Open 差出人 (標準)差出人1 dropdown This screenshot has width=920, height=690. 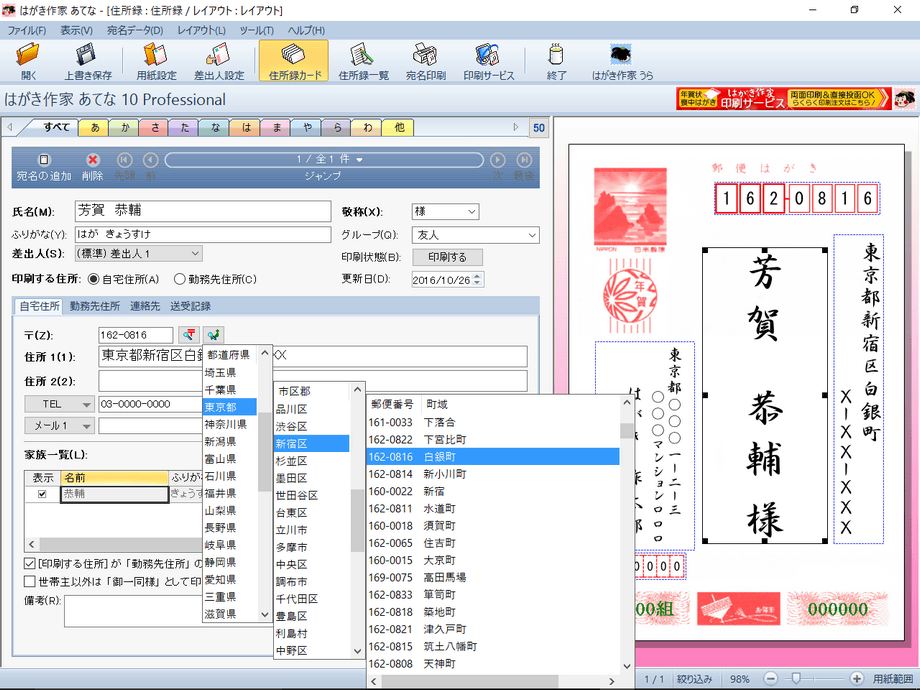tap(138, 253)
